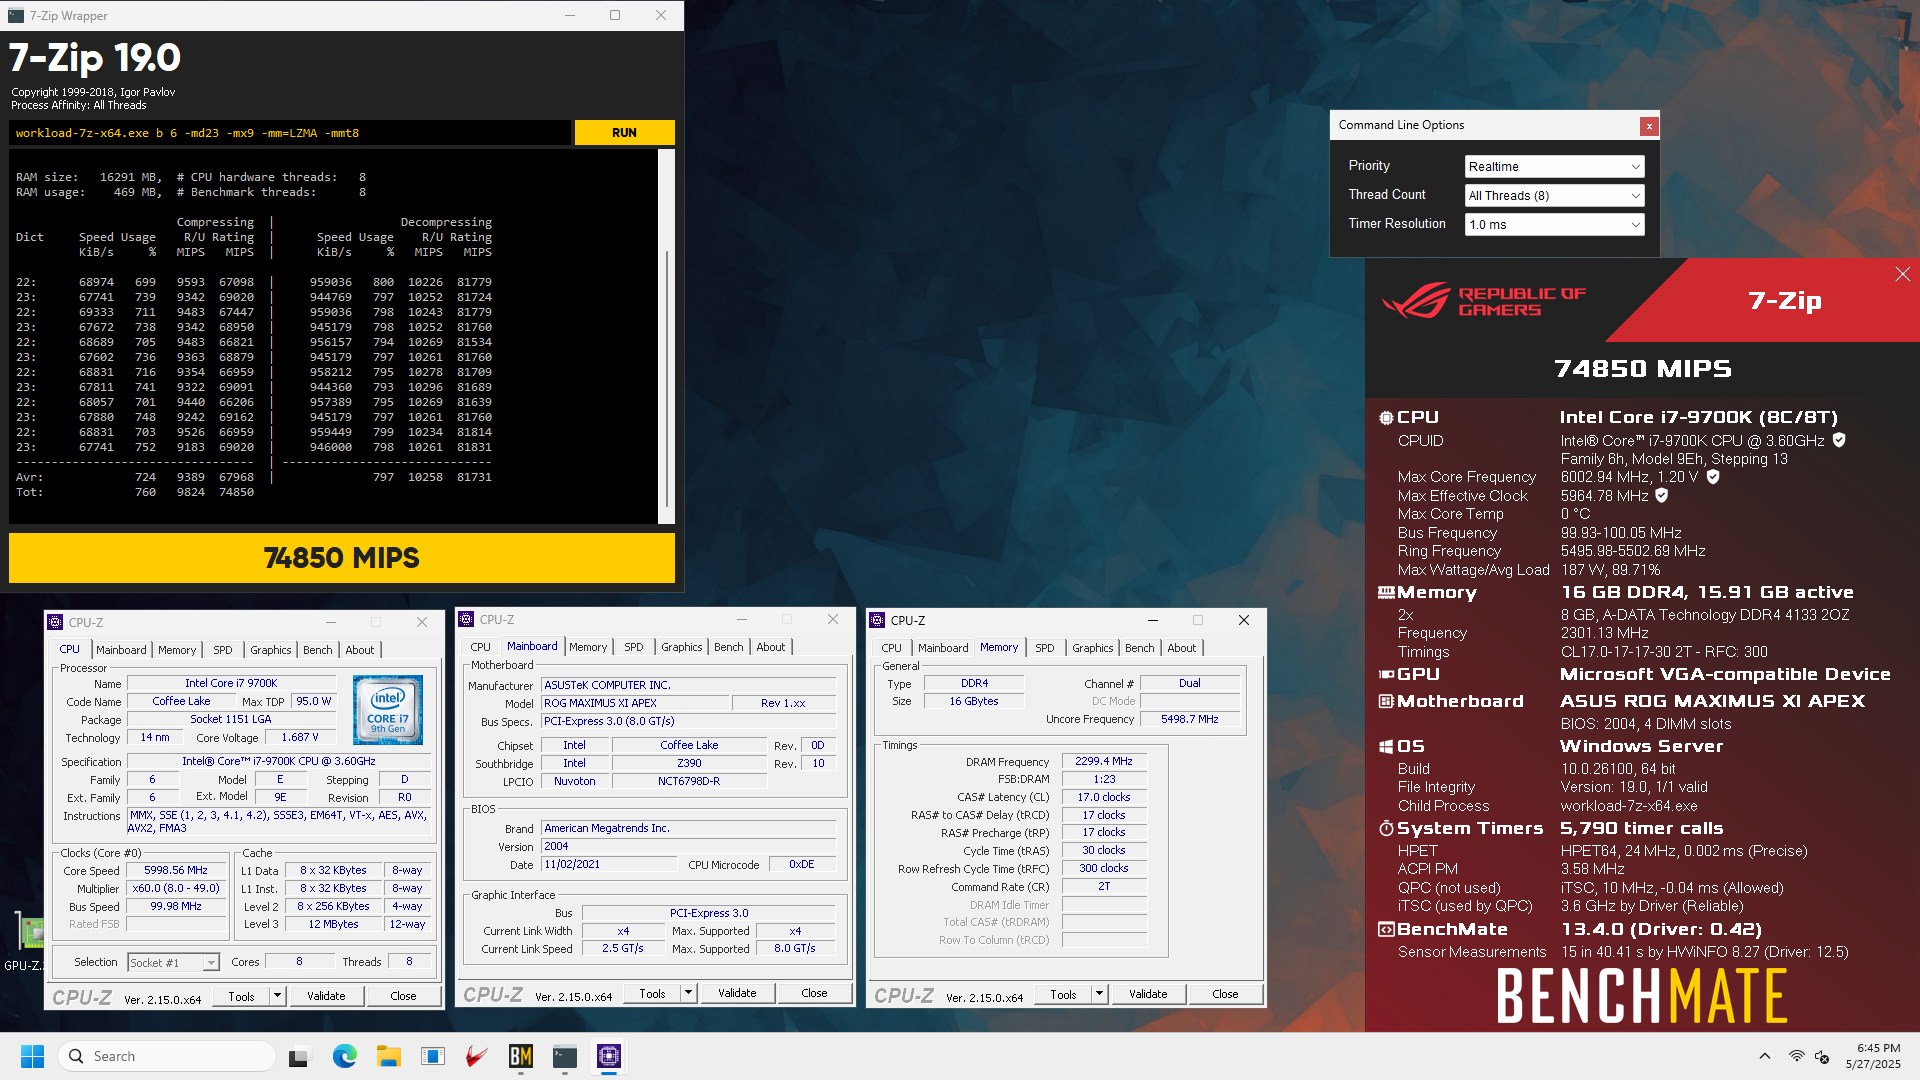This screenshot has width=1920, height=1080.
Task: Click the Max Effective Clock verified shield
Action: click(x=1662, y=495)
